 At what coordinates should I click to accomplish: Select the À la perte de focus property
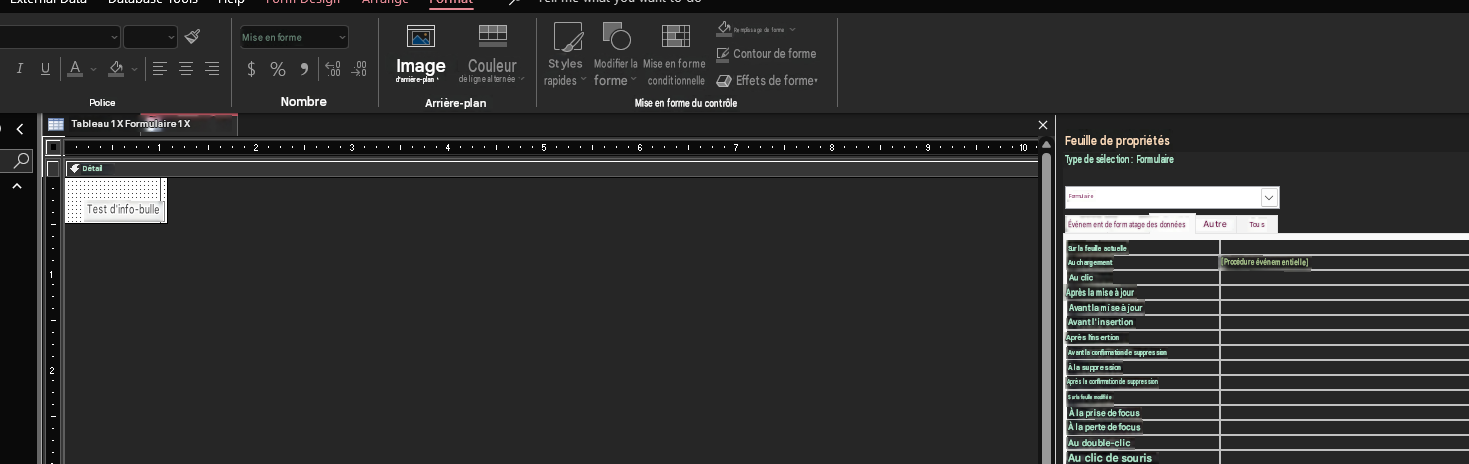click(x=1104, y=428)
